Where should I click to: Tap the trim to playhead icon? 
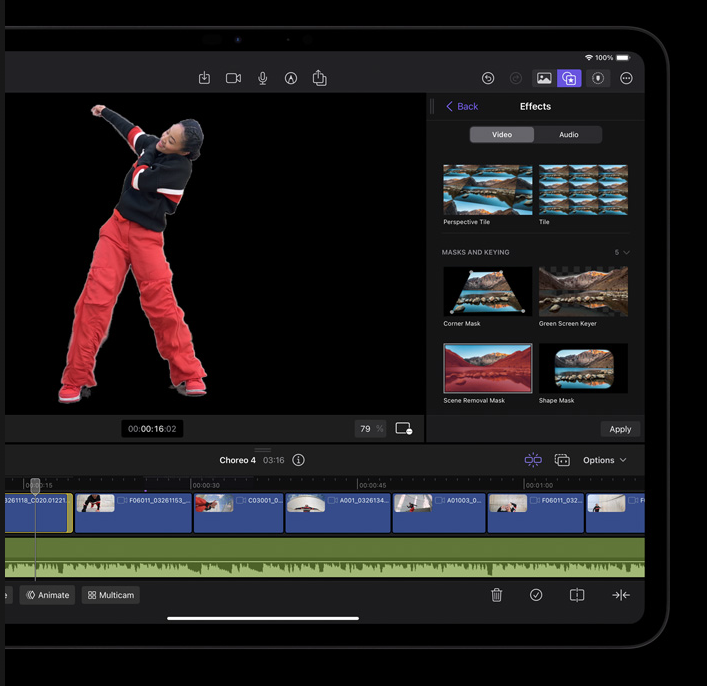point(620,595)
